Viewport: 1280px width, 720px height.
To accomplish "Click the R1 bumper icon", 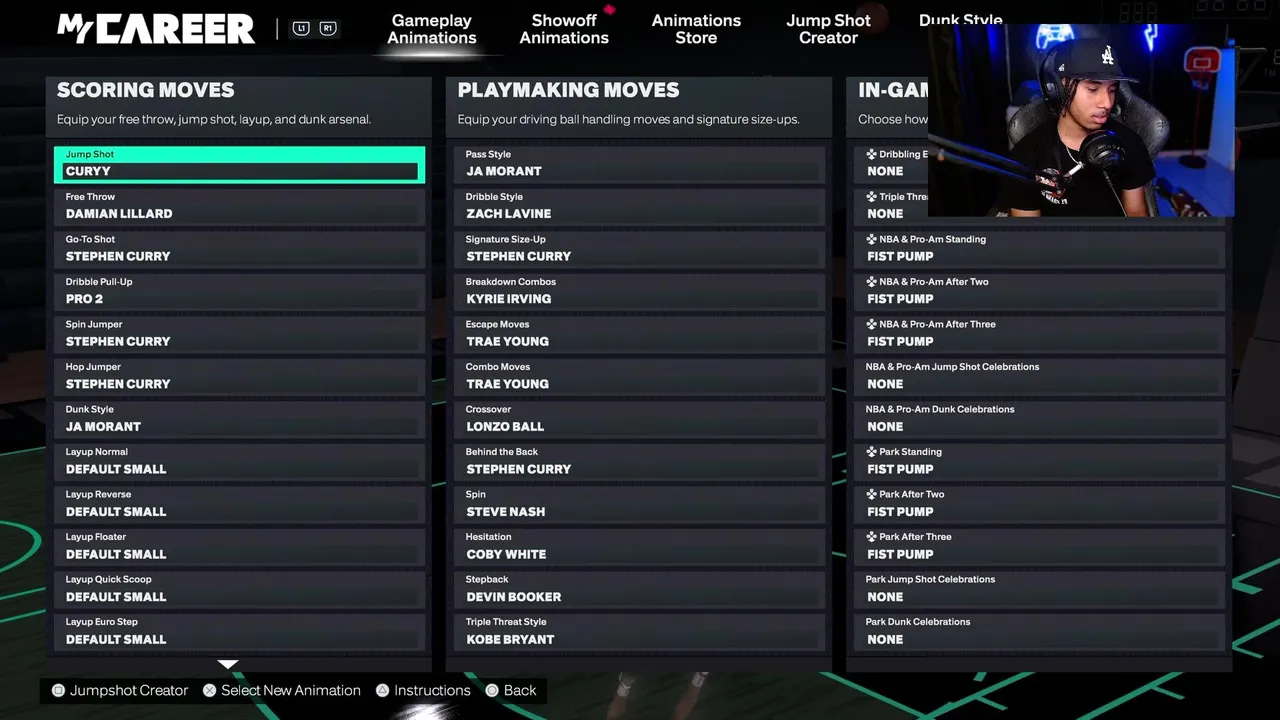I will point(327,28).
